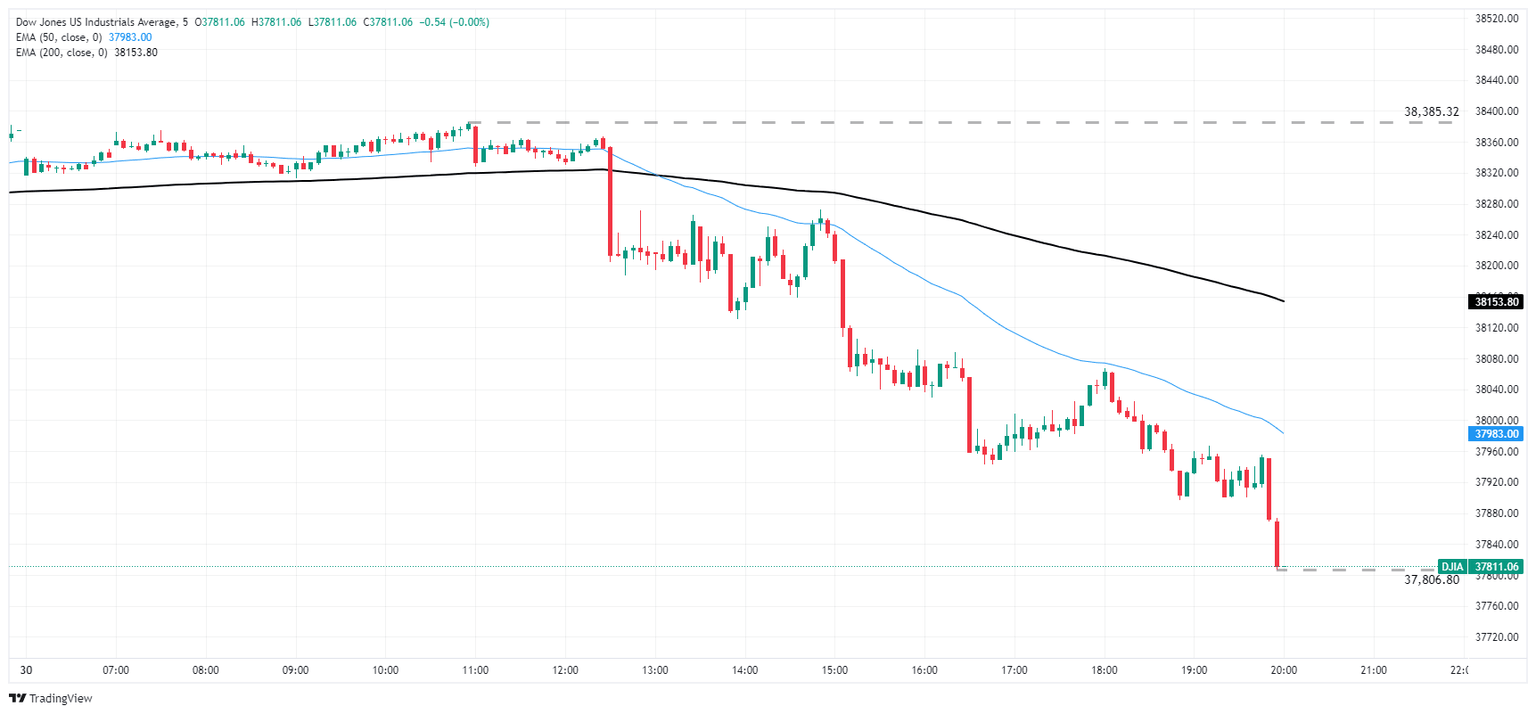Click the 16:00 time axis label
1536x714 pixels.
coord(924,670)
